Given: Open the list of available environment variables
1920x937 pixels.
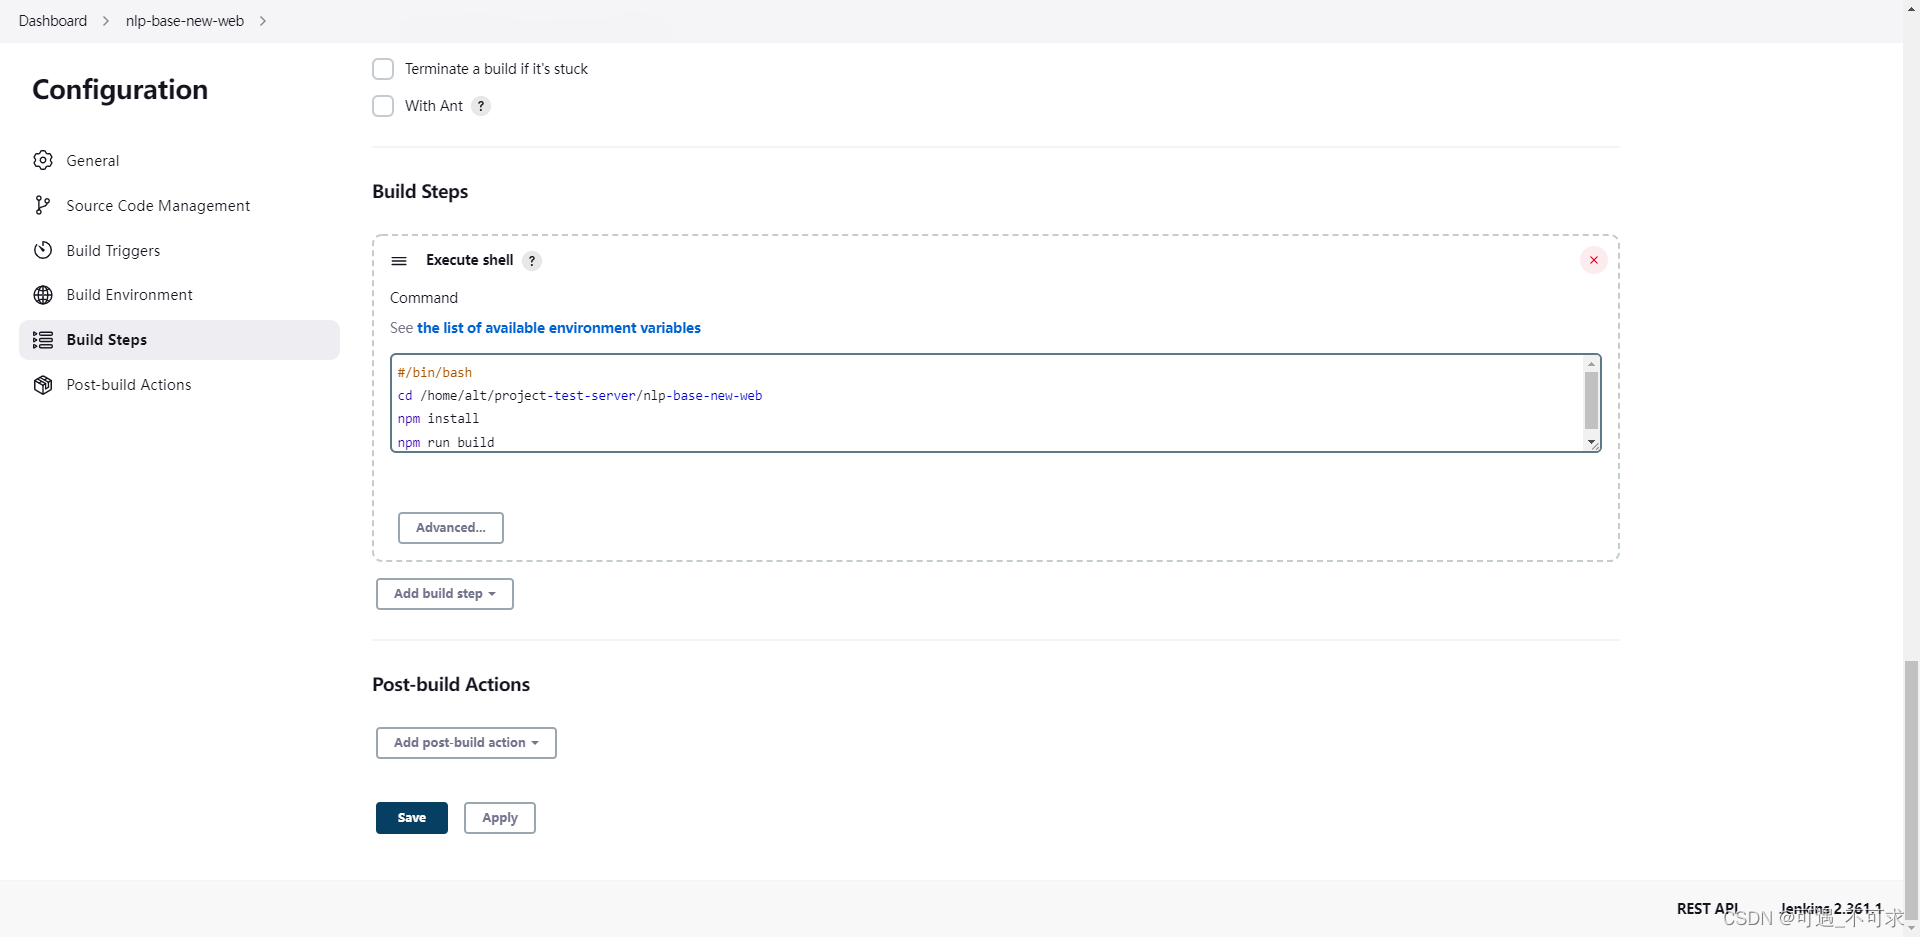Looking at the screenshot, I should pos(559,328).
